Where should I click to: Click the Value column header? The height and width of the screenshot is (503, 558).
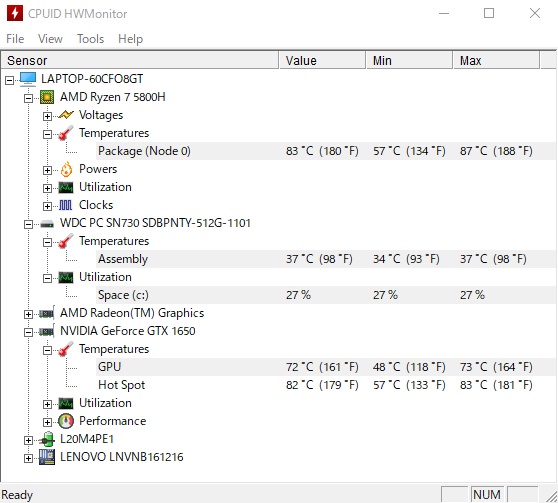322,61
